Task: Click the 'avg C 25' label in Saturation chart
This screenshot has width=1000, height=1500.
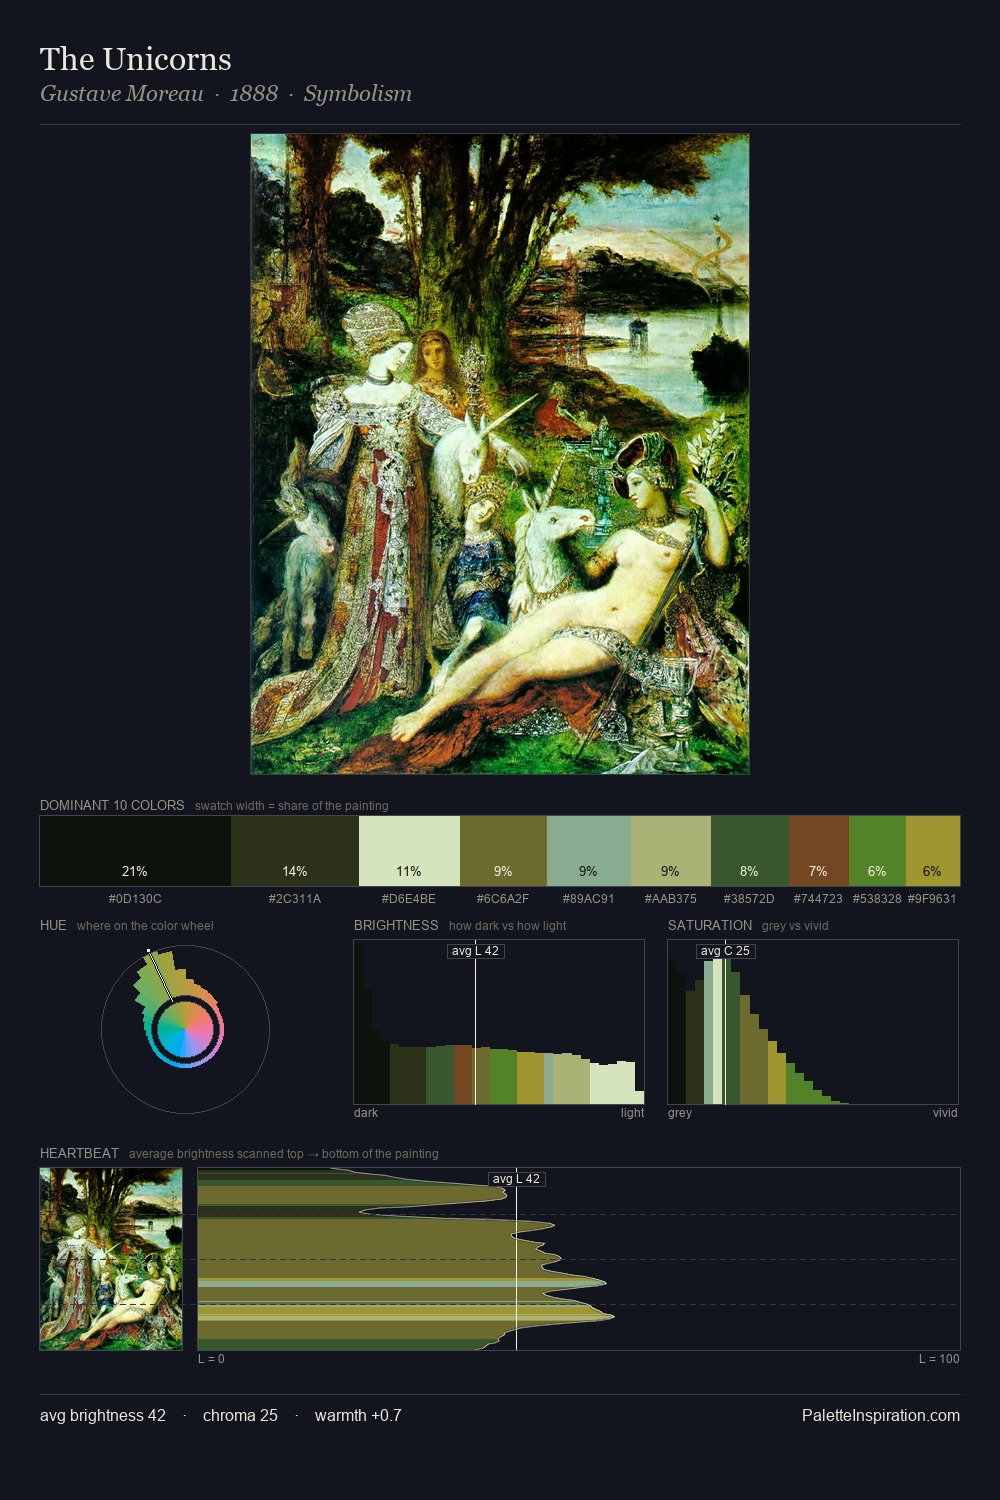Action: (x=725, y=951)
